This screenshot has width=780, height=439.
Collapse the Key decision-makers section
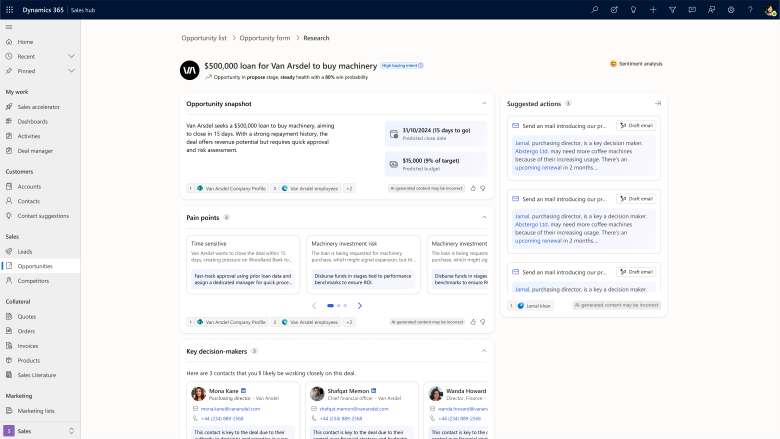click(x=484, y=351)
